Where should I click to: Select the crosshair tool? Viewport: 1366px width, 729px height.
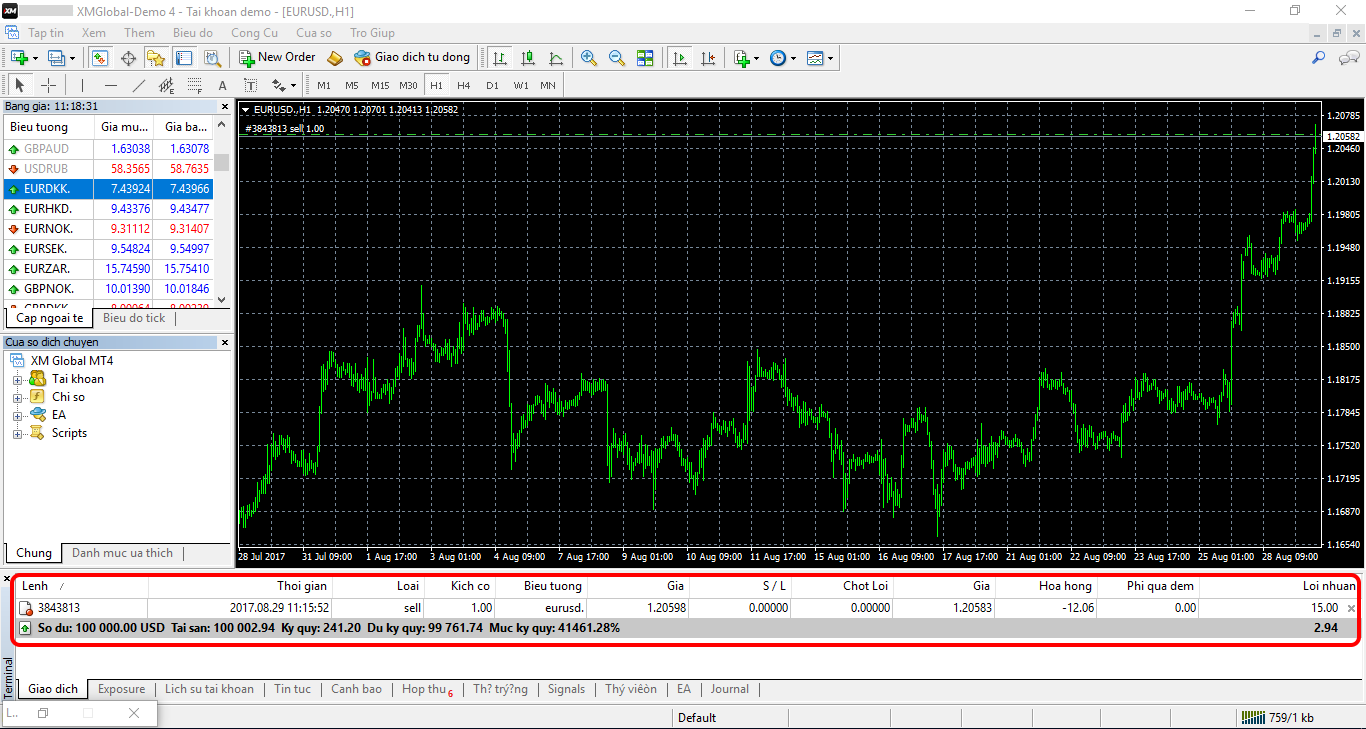pyautogui.click(x=48, y=85)
